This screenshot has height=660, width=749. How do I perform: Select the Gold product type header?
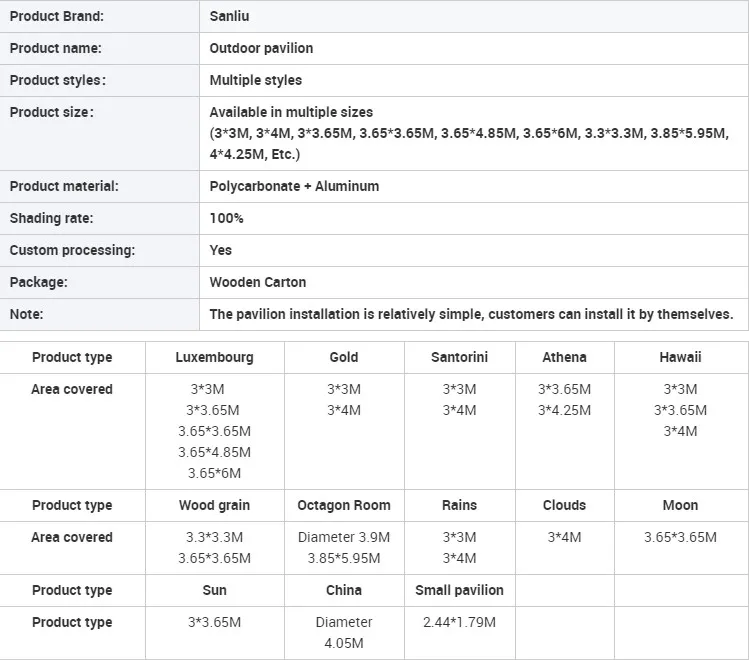pyautogui.click(x=344, y=357)
